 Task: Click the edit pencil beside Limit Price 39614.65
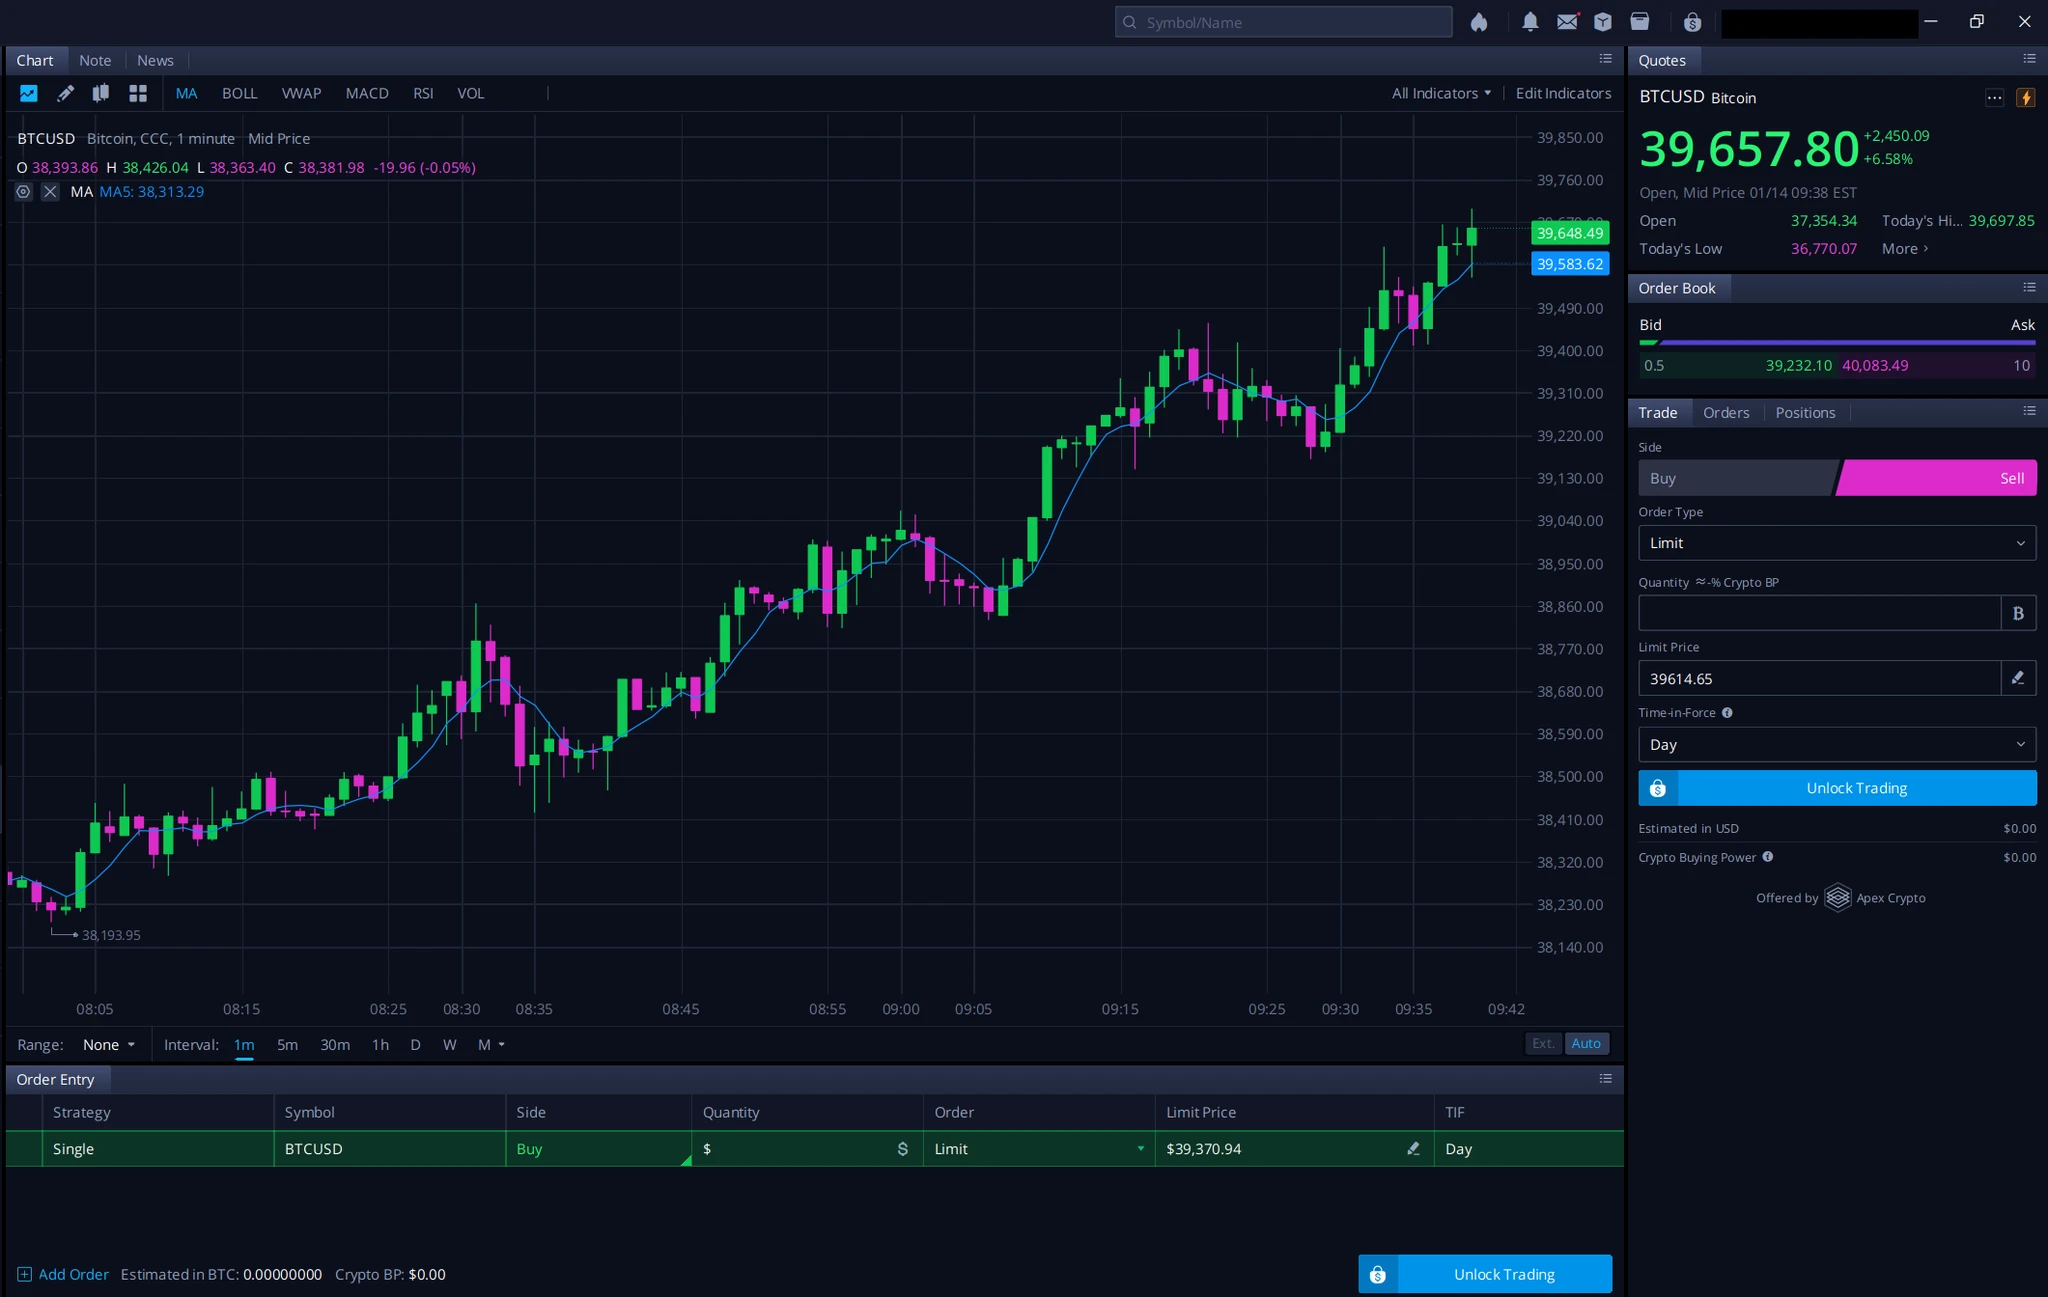[x=2018, y=678]
